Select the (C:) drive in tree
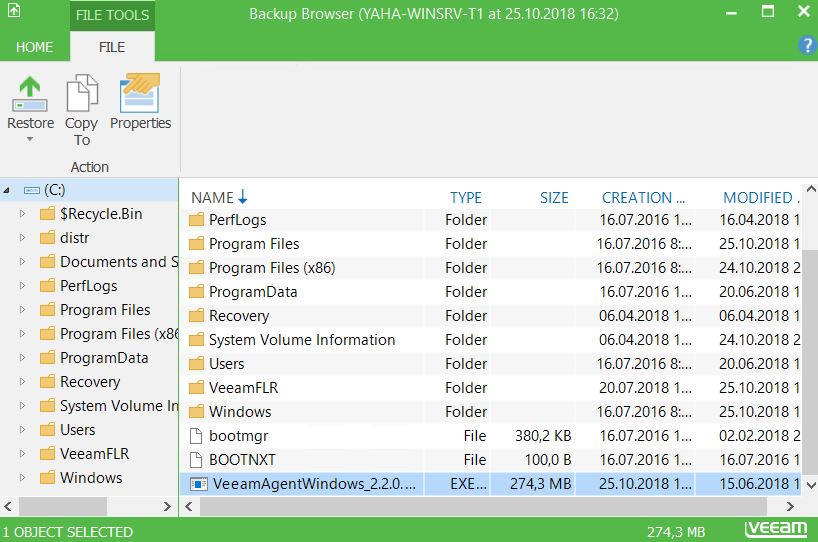 coord(89,190)
